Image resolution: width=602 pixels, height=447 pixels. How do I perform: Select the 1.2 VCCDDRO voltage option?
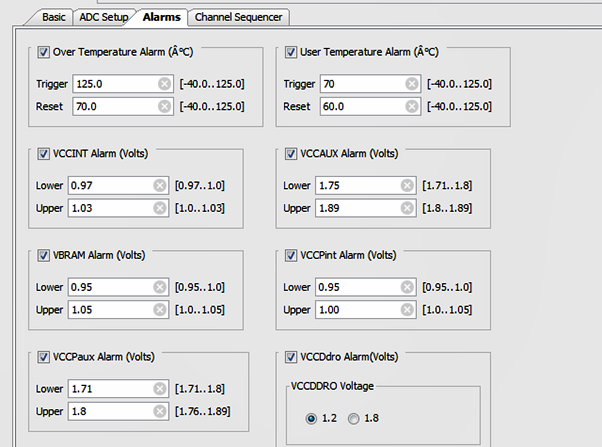[x=311, y=418]
